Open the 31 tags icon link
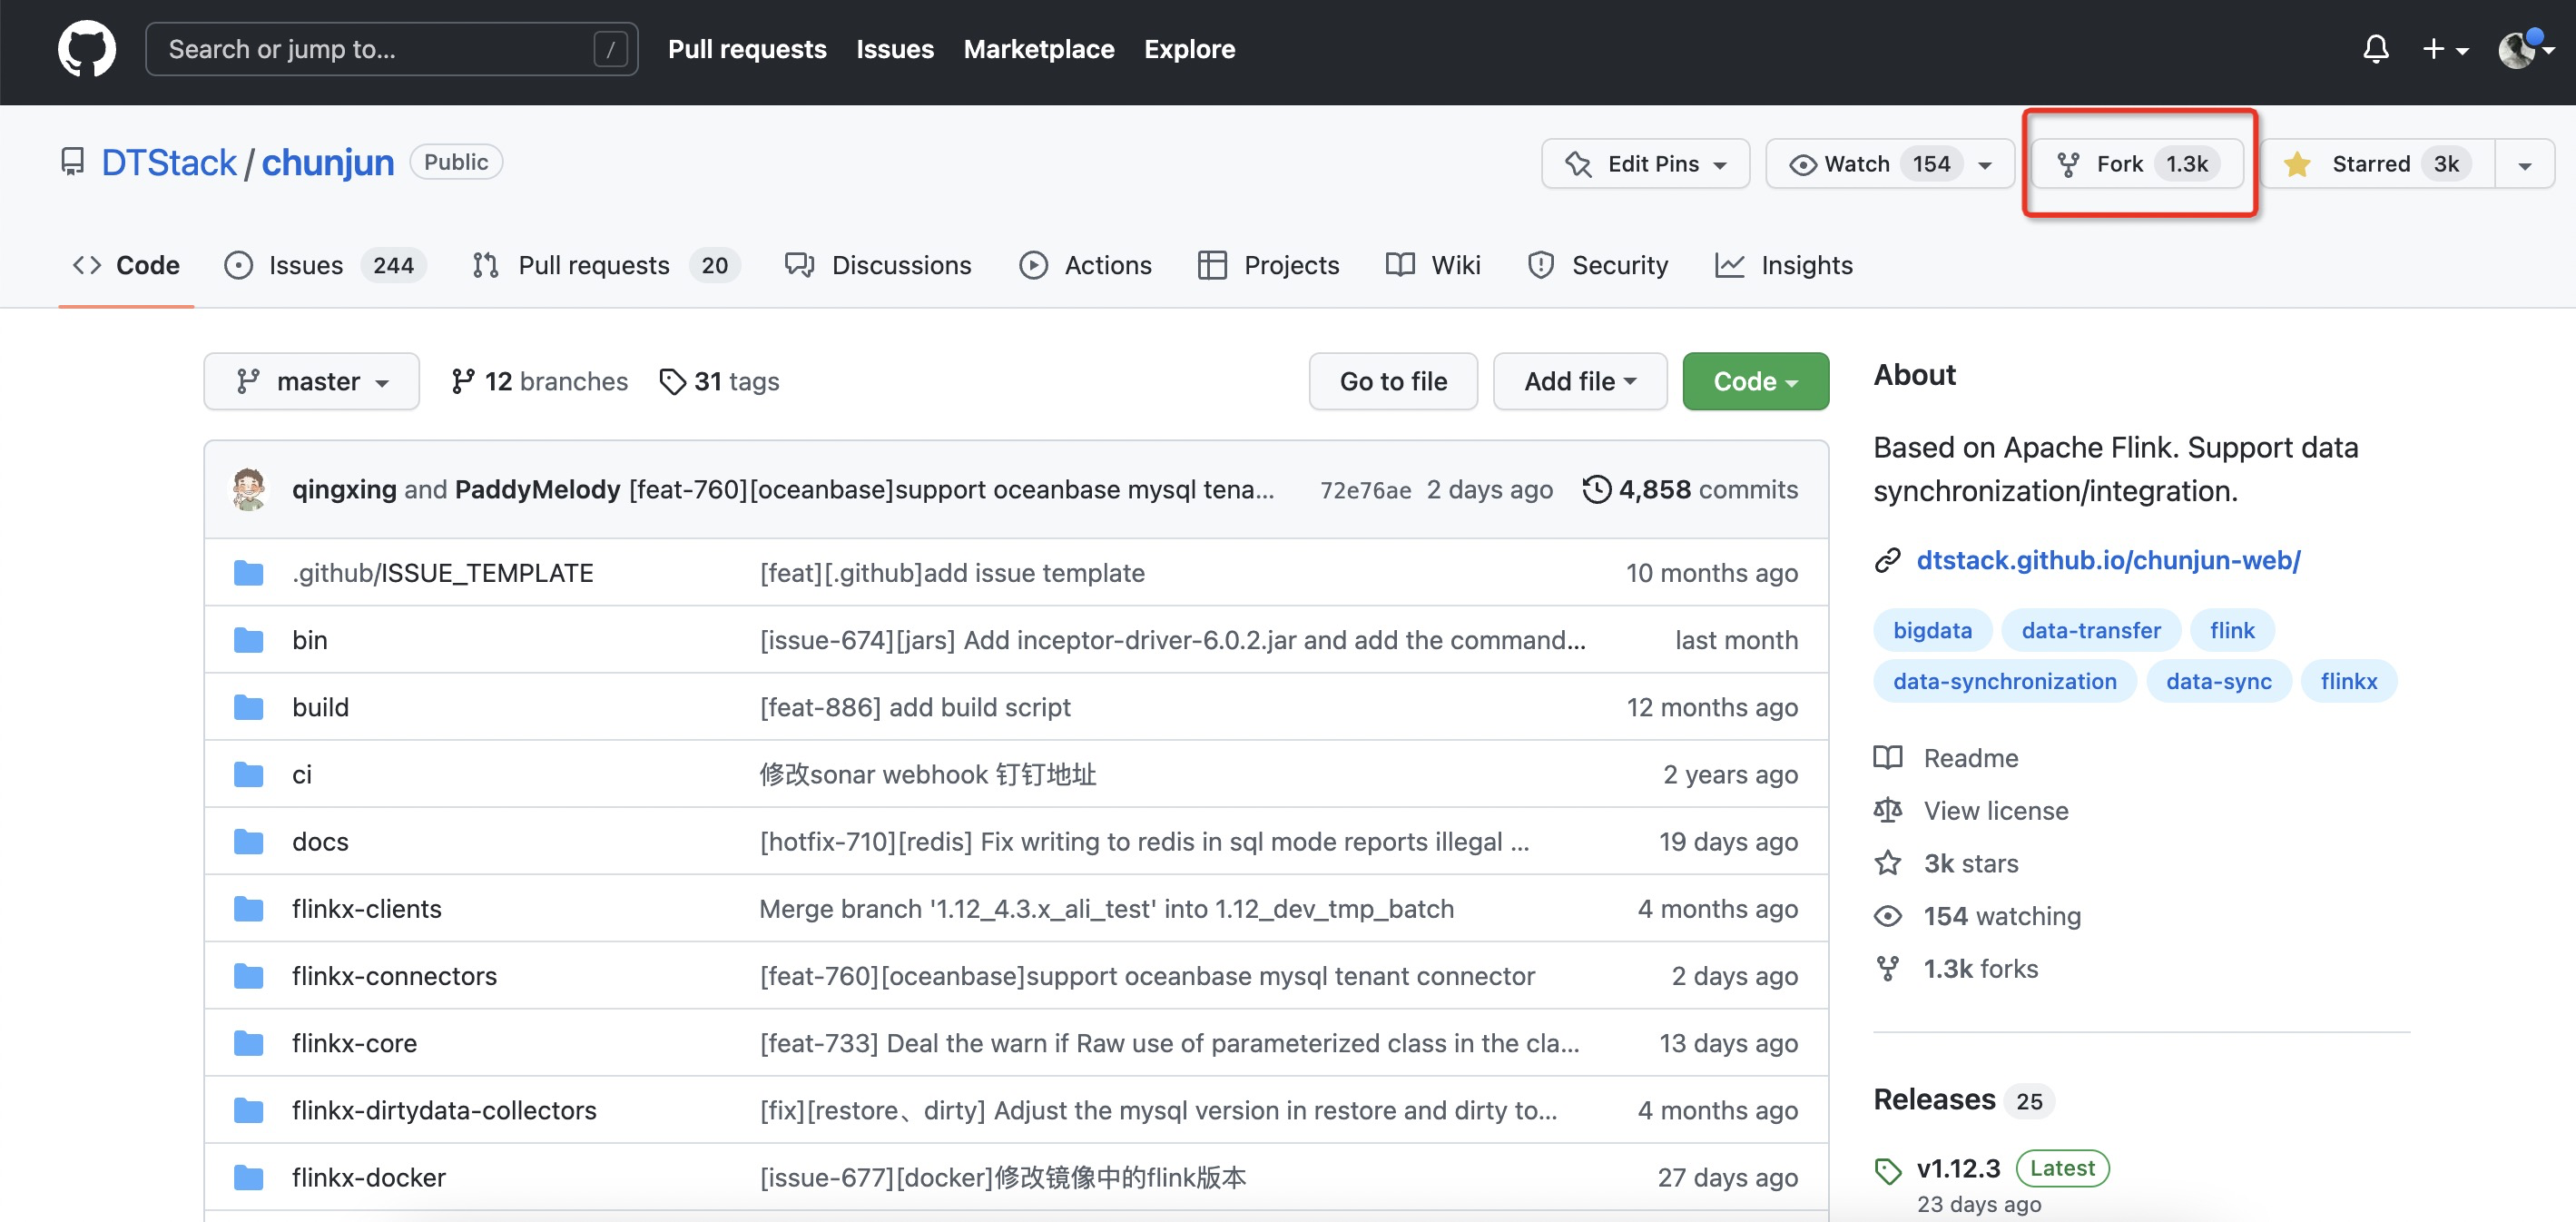 (x=672, y=381)
